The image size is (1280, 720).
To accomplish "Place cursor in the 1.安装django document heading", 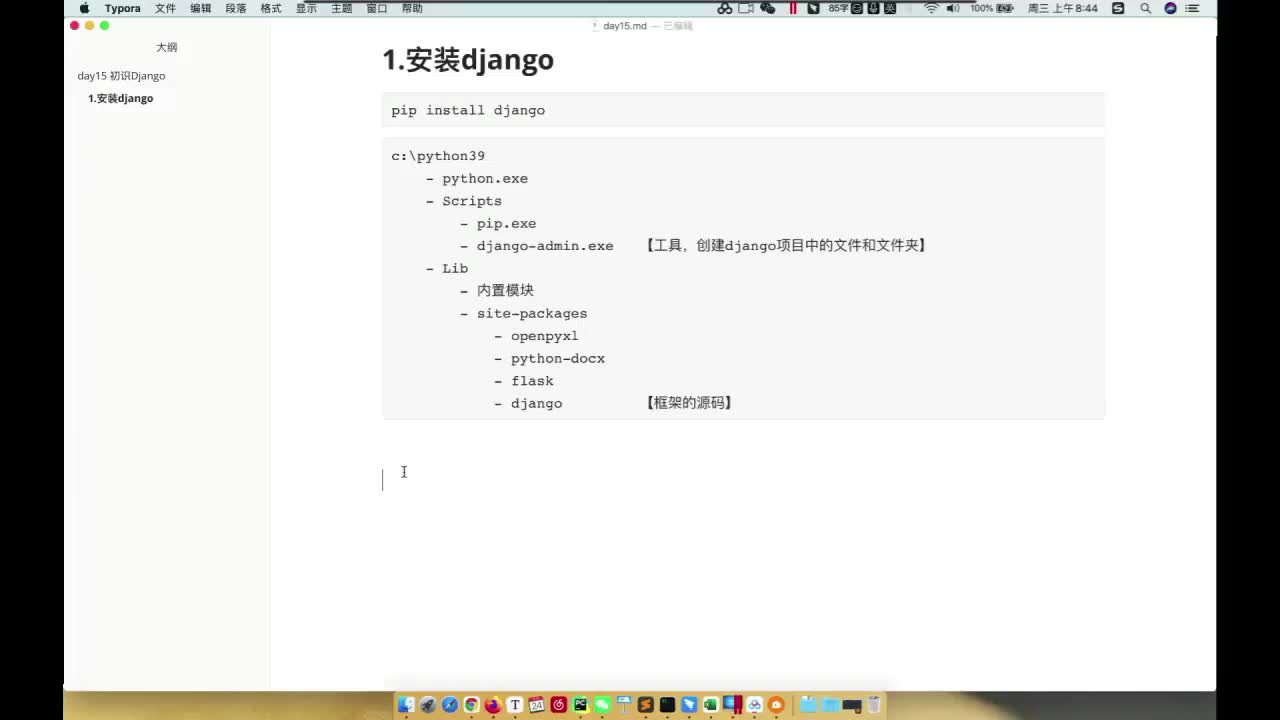I will (x=468, y=60).
